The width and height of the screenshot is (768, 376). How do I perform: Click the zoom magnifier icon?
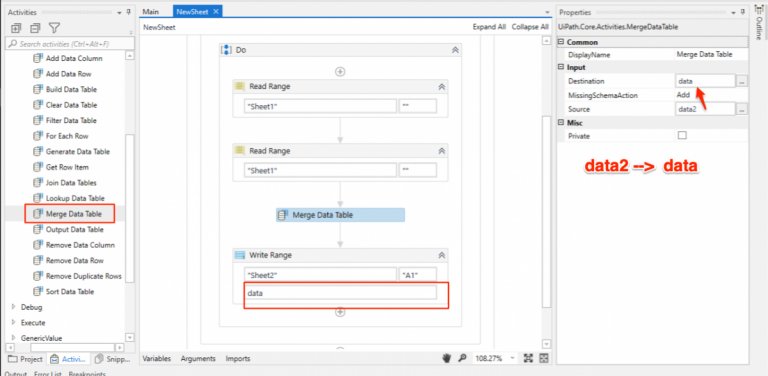pos(462,358)
